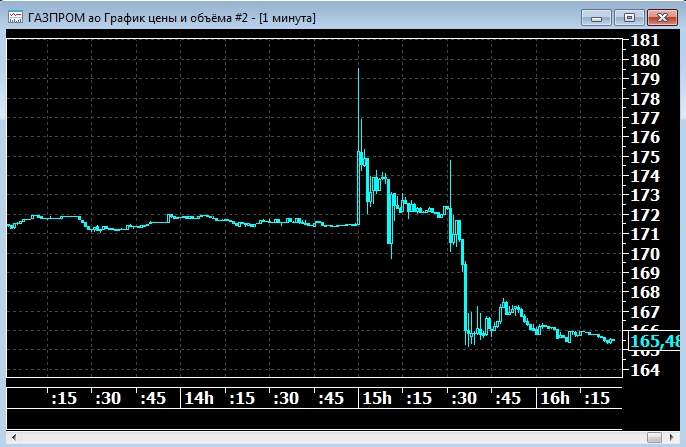Click the 181 price level on scale
This screenshot has height=447, width=686.
(x=646, y=41)
